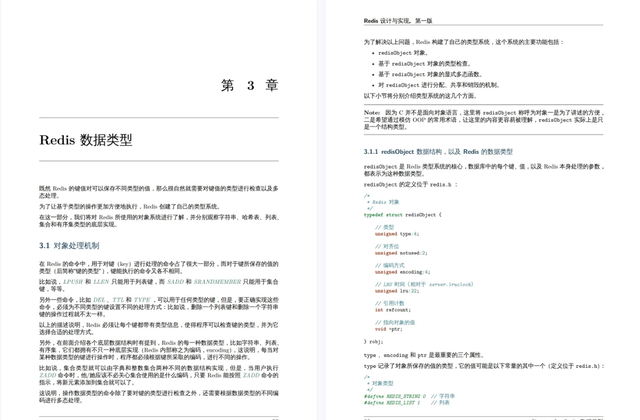
Task: Select the '3.1.1 redisObject 数据结构' subsection heading
Action: [x=438, y=152]
